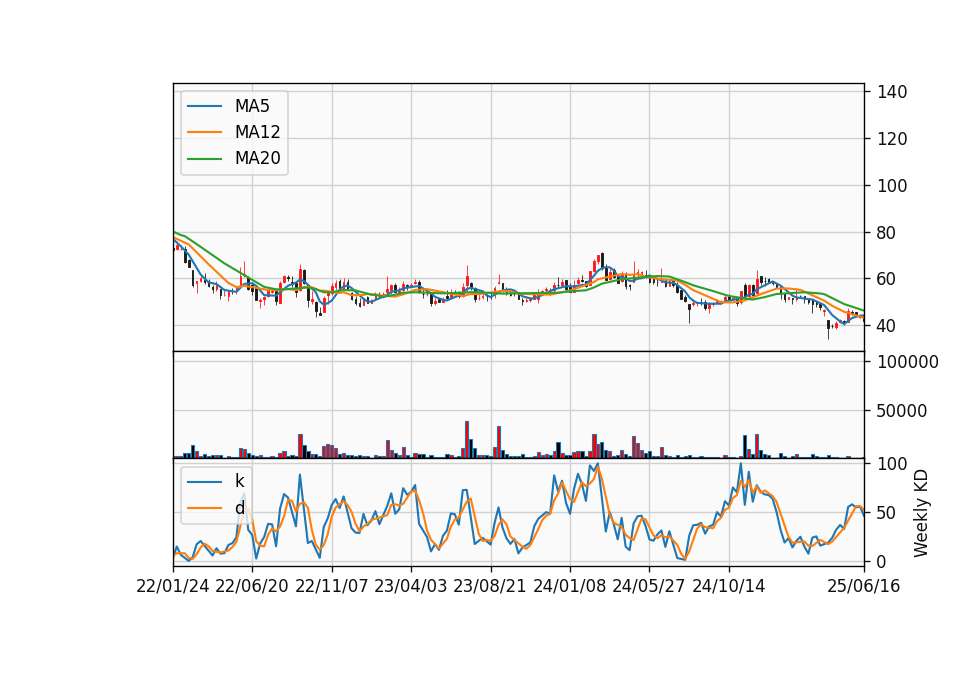Click the 23/04/03 date tick label
This screenshot has width=960, height=690.
pos(411,586)
